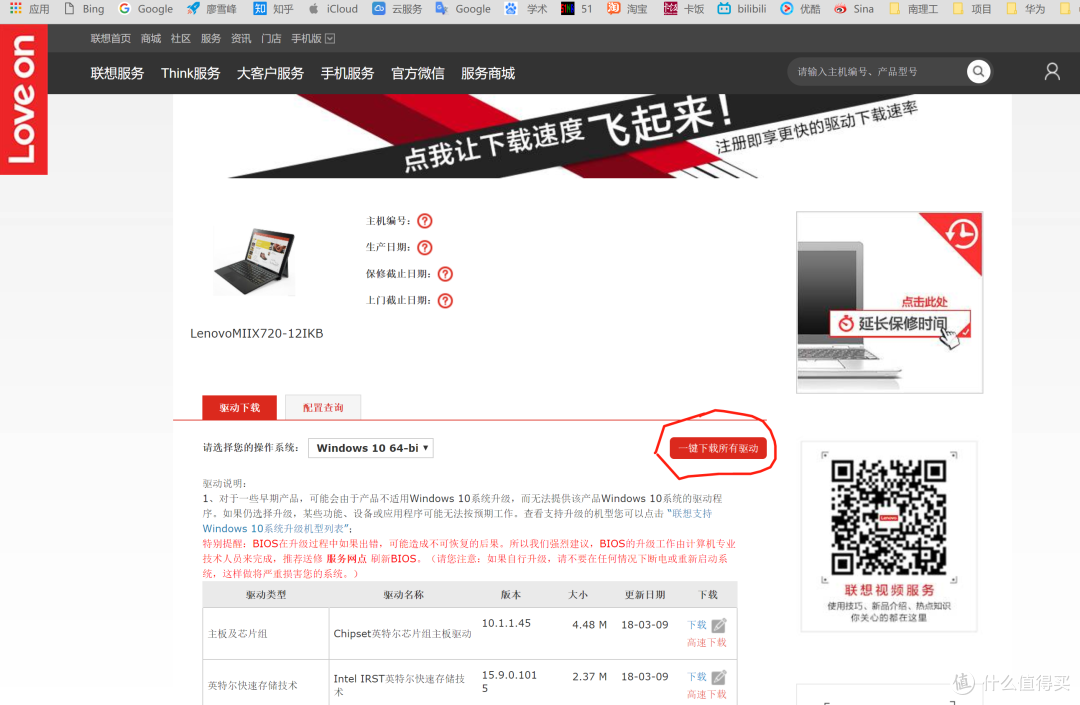Open the 淘宝 bookmark

[627, 9]
